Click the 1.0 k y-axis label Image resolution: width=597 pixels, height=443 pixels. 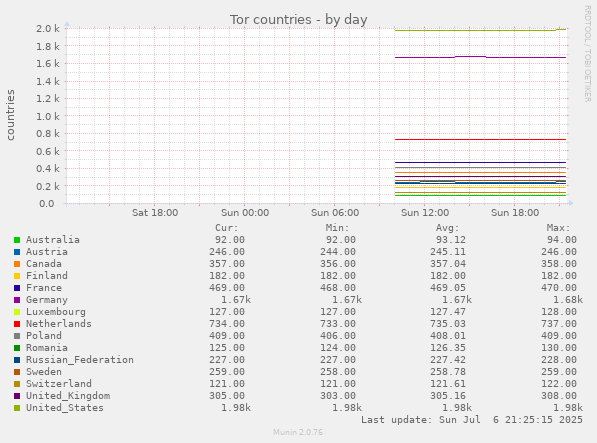tap(48, 116)
